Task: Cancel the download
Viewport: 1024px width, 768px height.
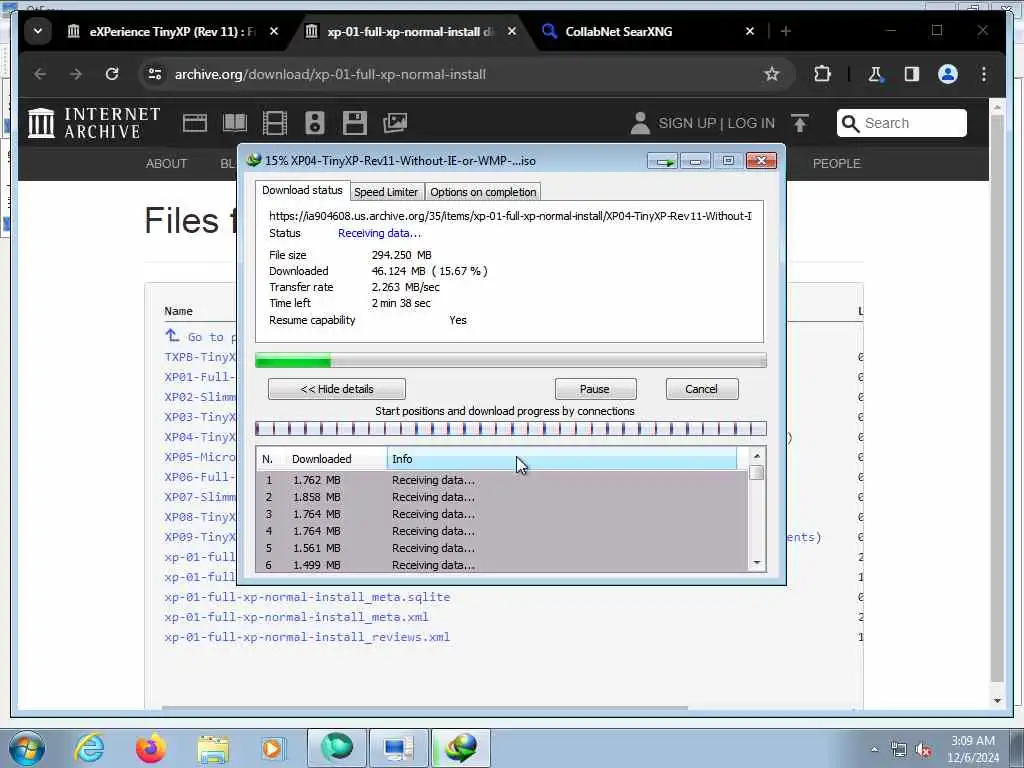Action: [x=702, y=389]
